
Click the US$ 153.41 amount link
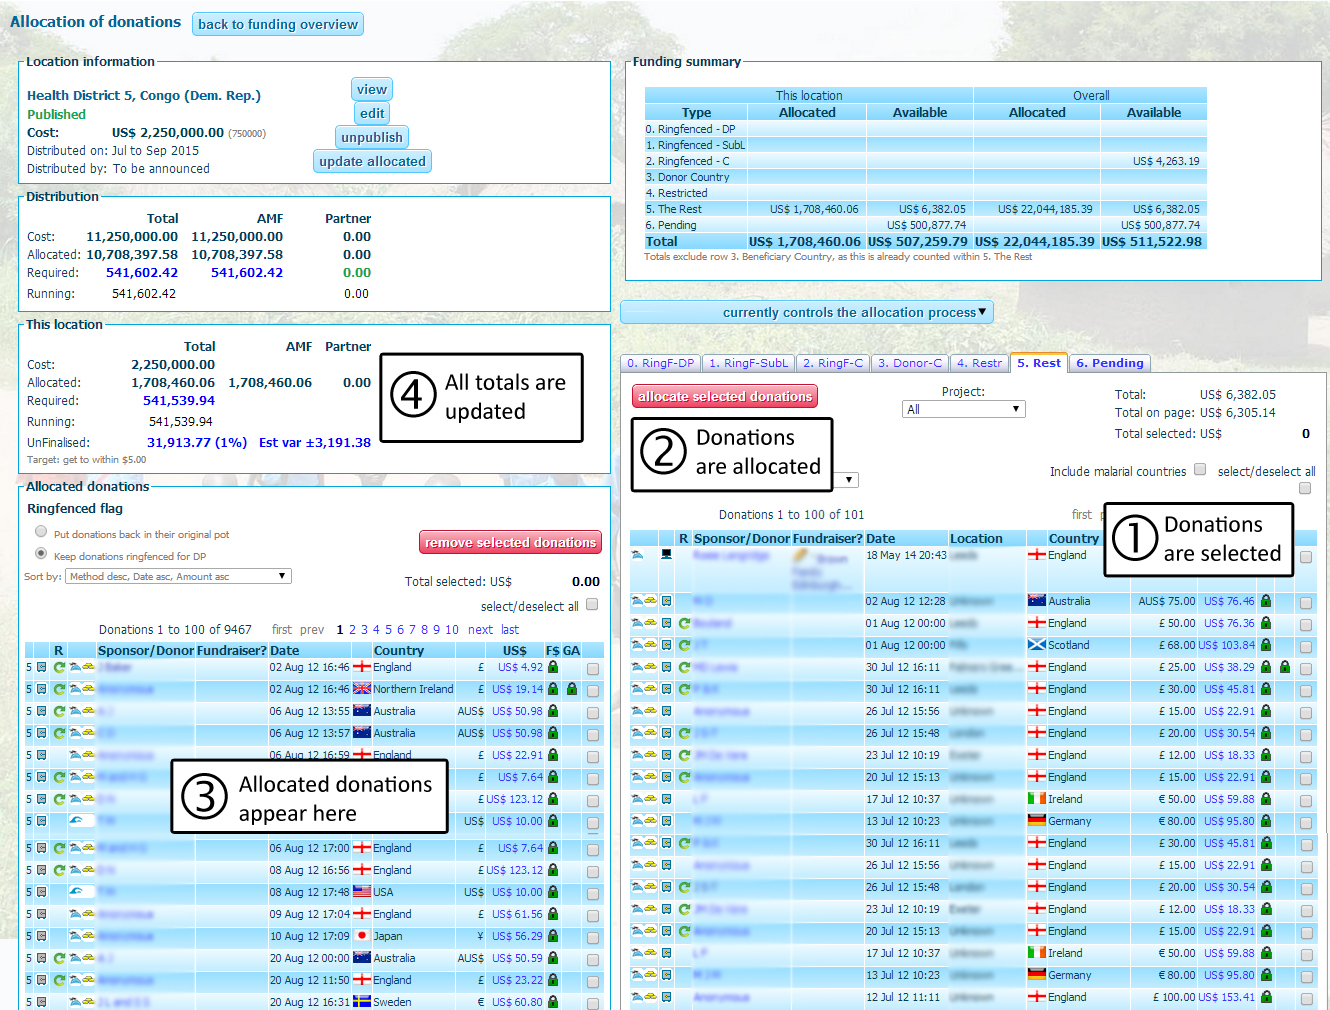(x=1226, y=997)
